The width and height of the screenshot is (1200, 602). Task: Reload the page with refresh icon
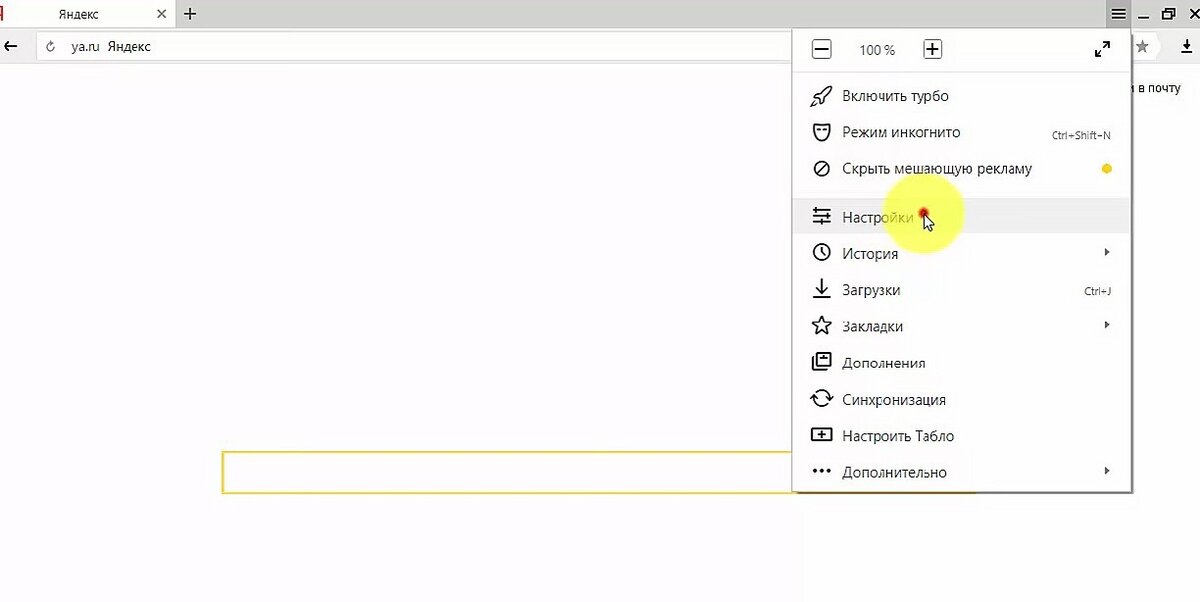pos(51,46)
